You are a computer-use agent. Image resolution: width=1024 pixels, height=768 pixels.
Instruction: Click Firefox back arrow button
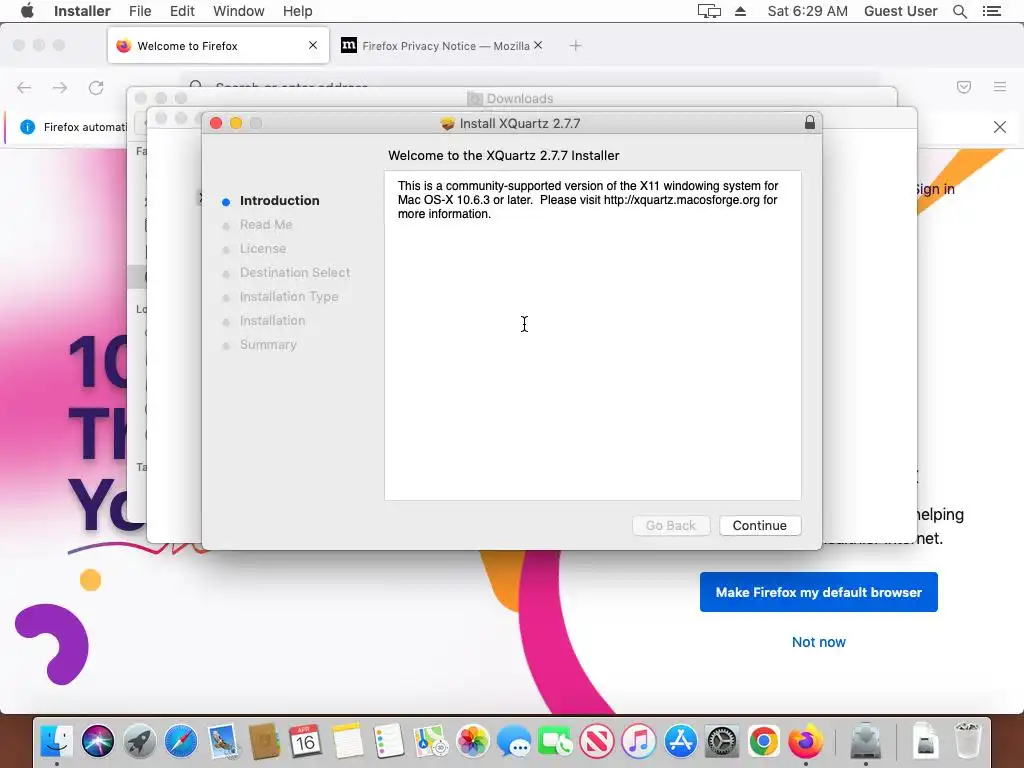(x=24, y=88)
